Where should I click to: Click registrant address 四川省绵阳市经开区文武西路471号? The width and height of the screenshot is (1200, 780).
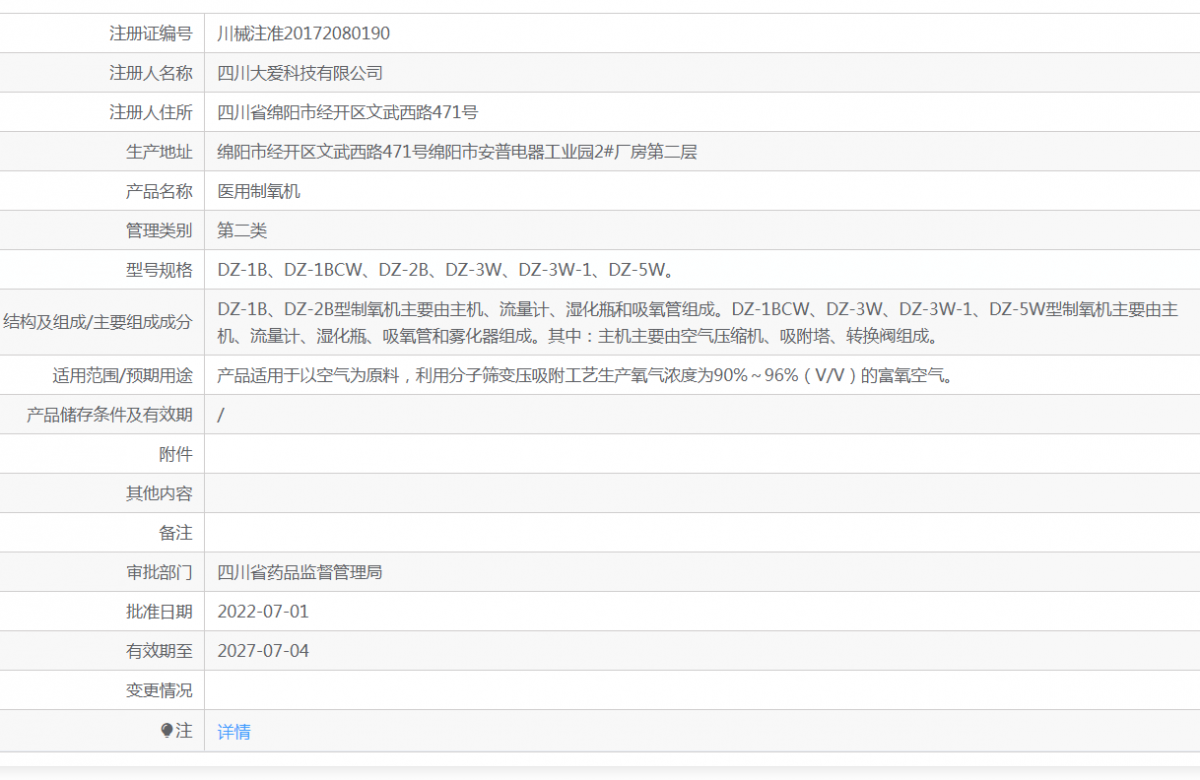pos(347,112)
